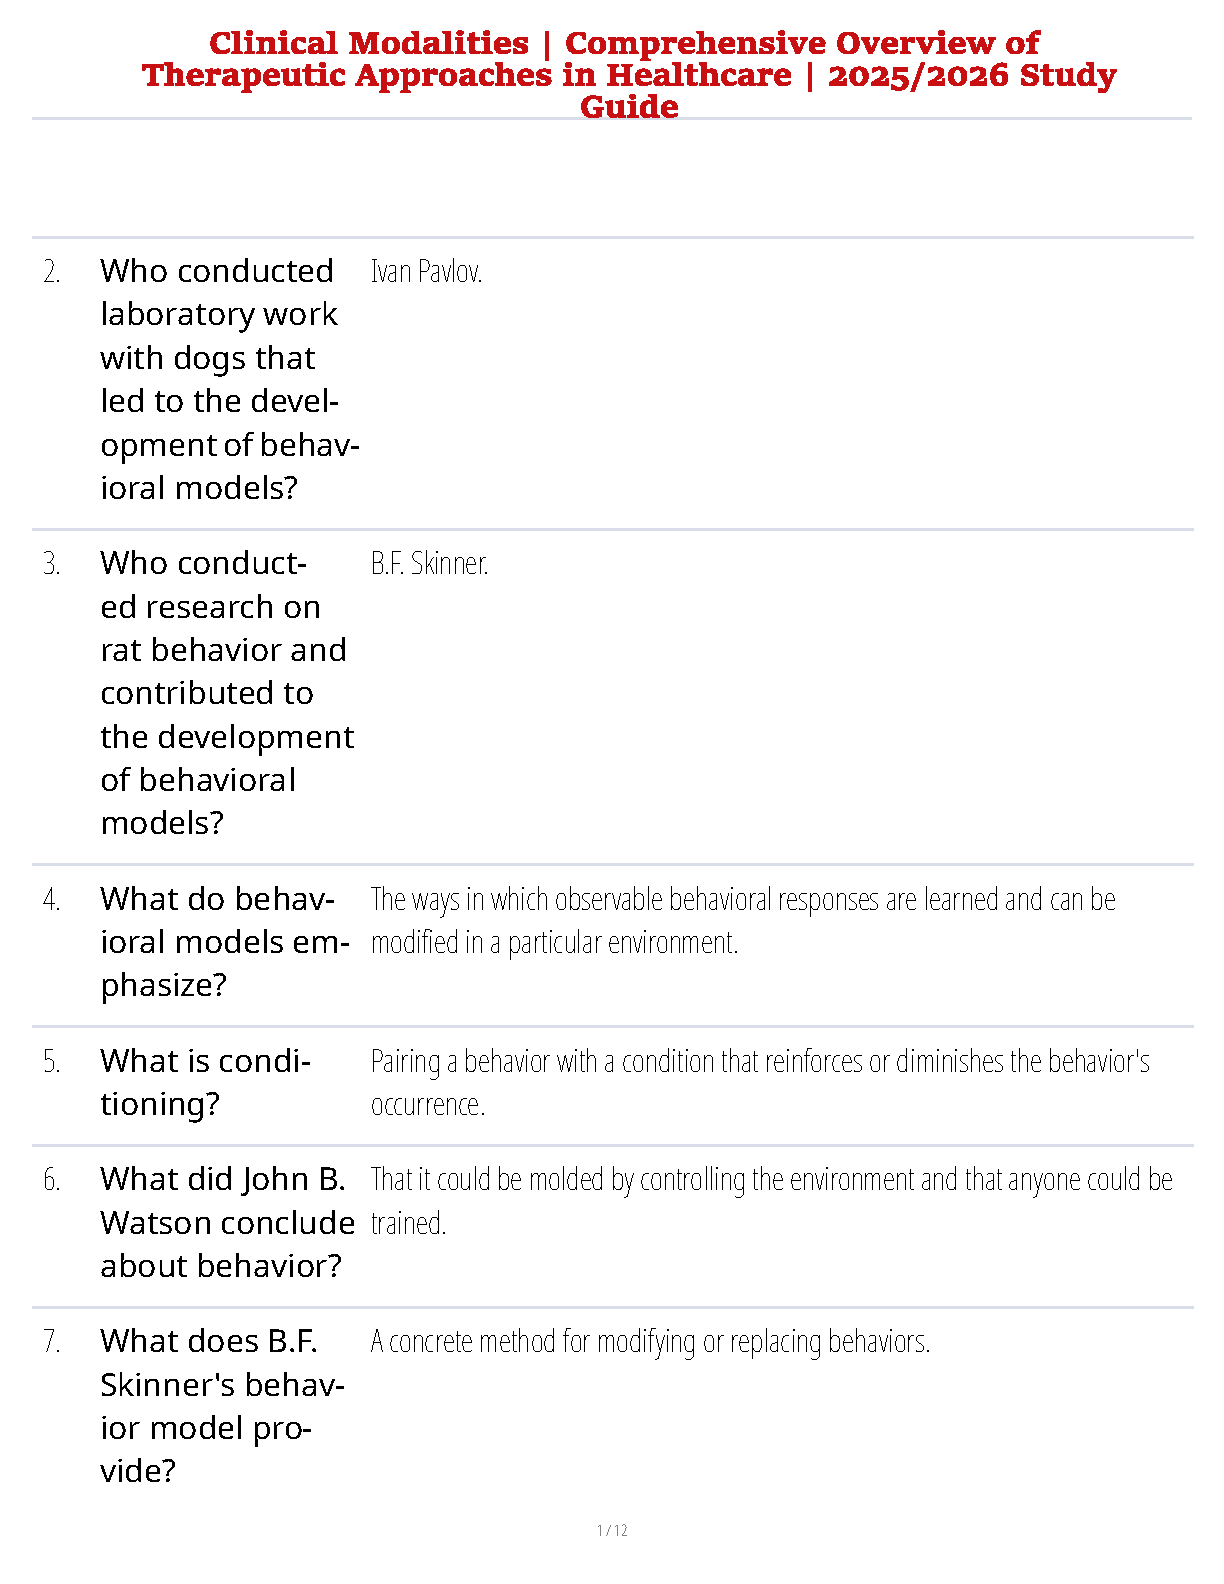Image resolution: width=1224 pixels, height=1584 pixels.
Task: Click the answer 'Ivan Pavlov.'
Action: (x=426, y=271)
